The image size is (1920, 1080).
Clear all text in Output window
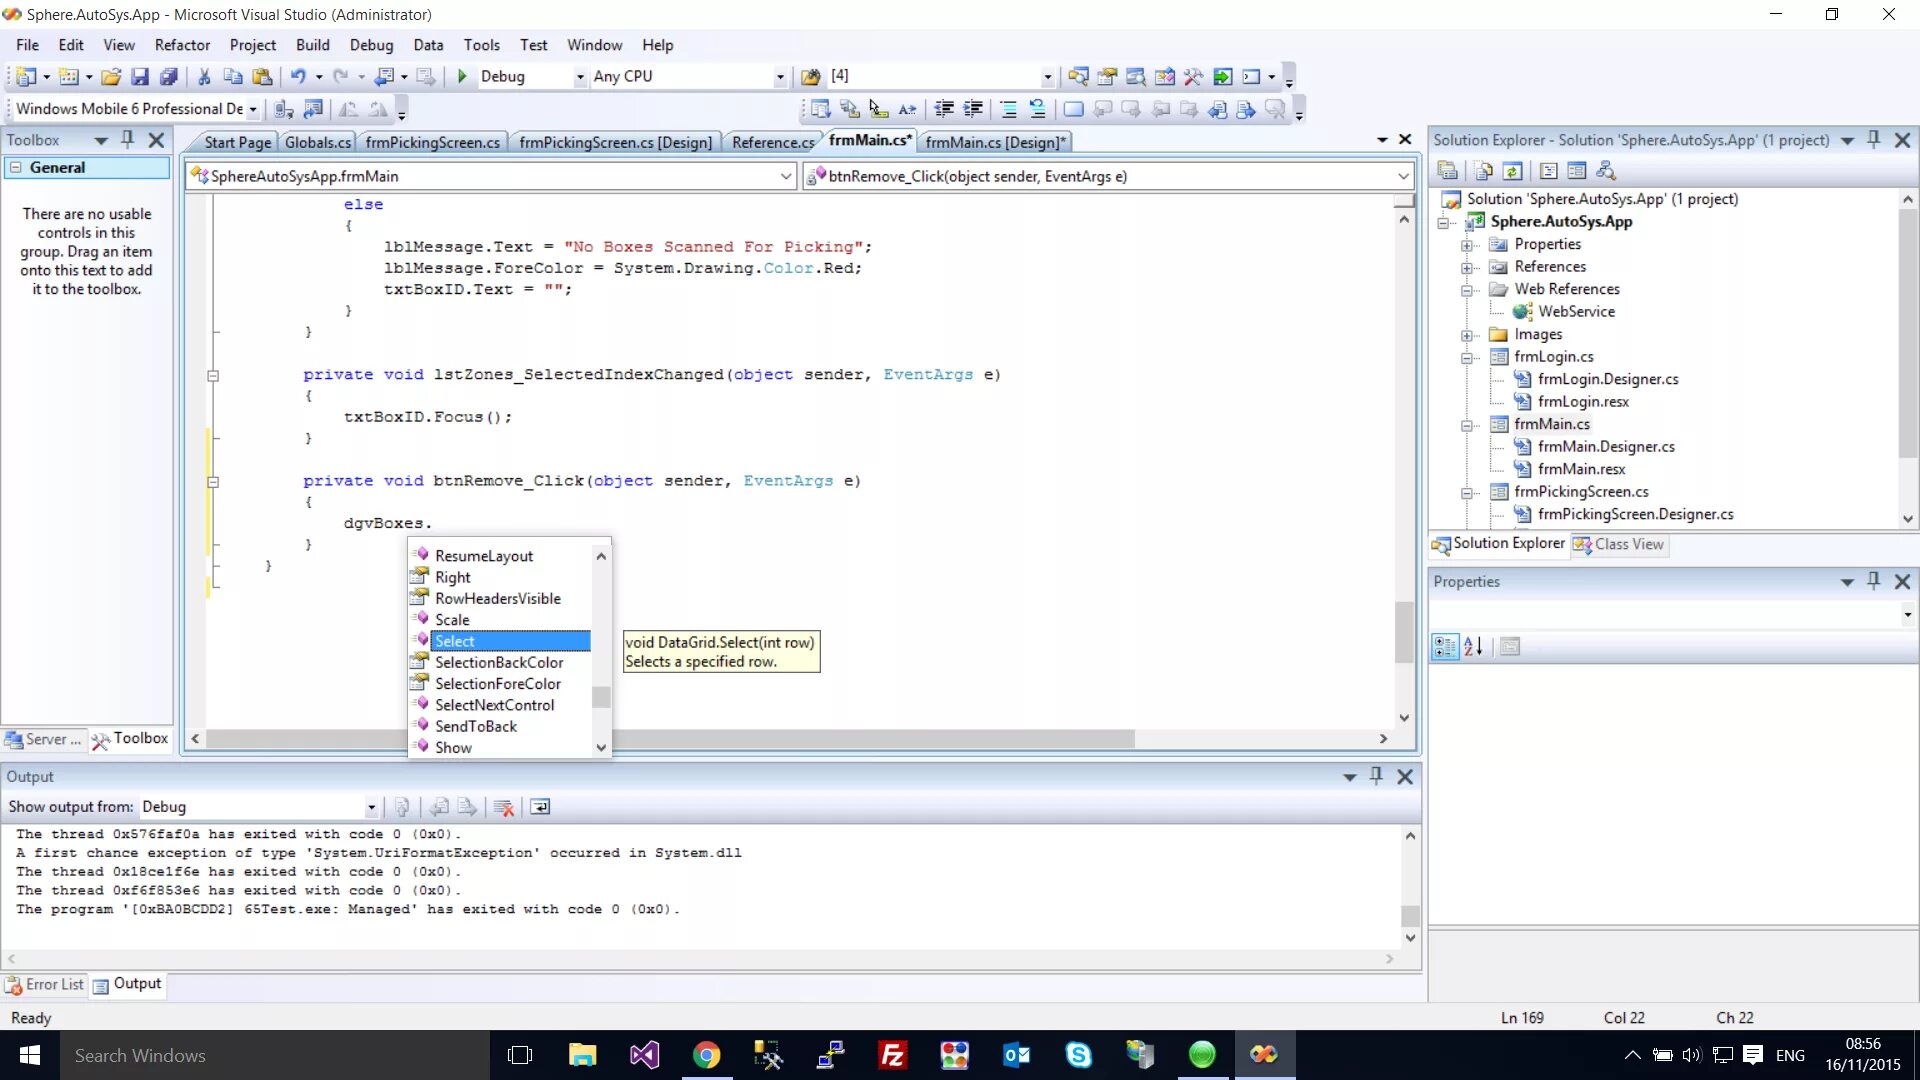coord(504,808)
